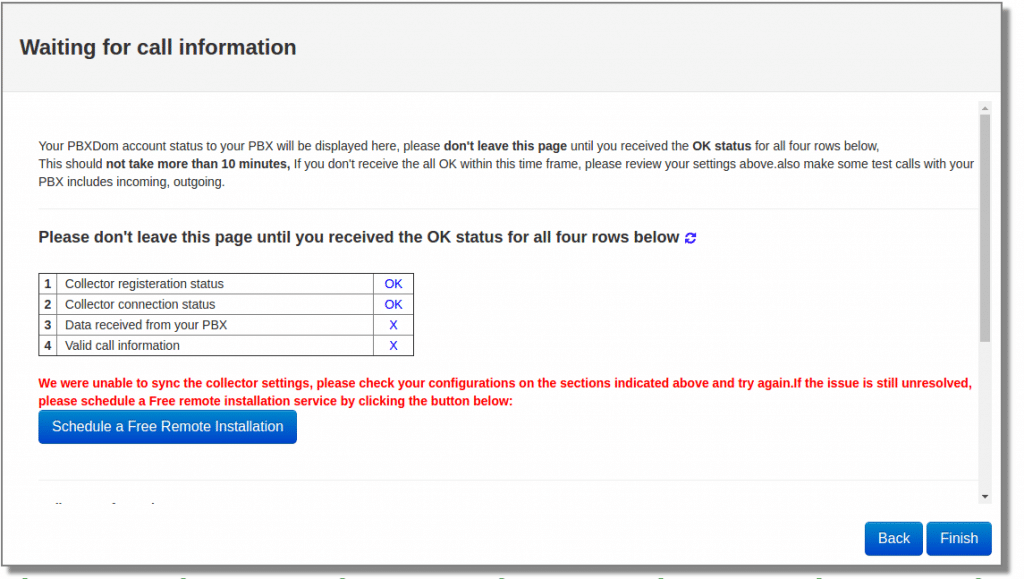Click the OK indicator for Collector connection status

(x=393, y=304)
